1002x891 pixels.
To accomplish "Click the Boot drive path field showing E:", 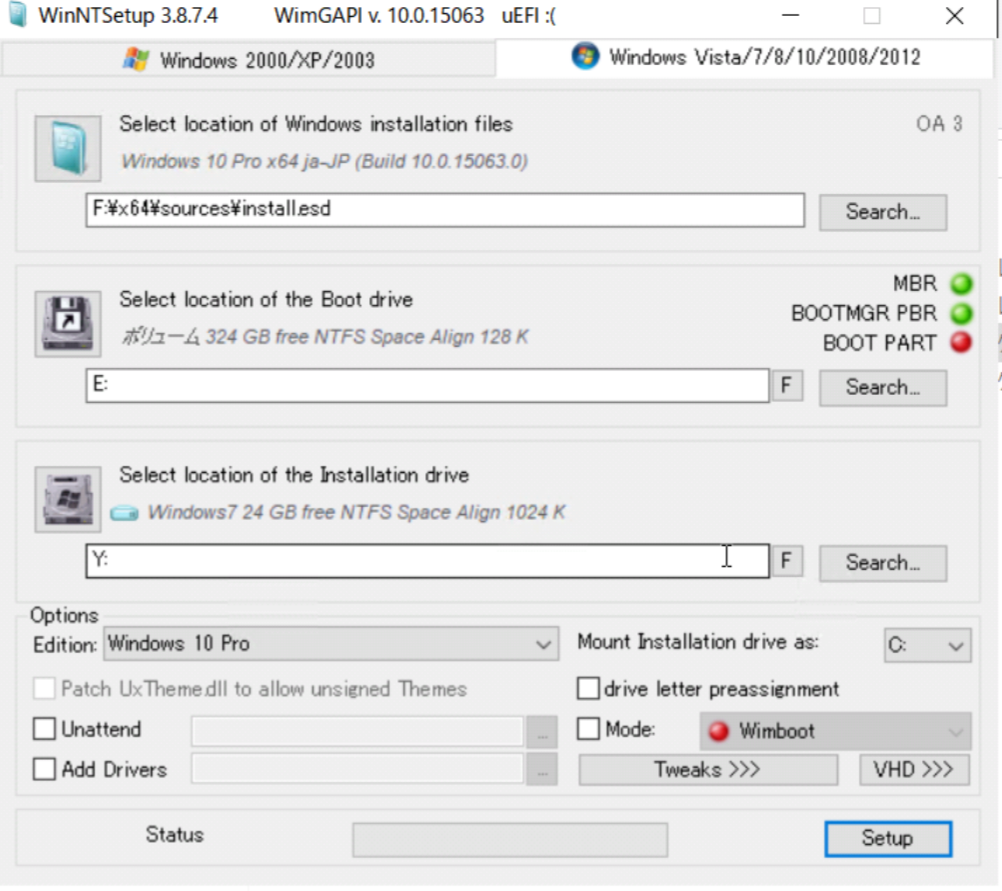I will [x=428, y=385].
